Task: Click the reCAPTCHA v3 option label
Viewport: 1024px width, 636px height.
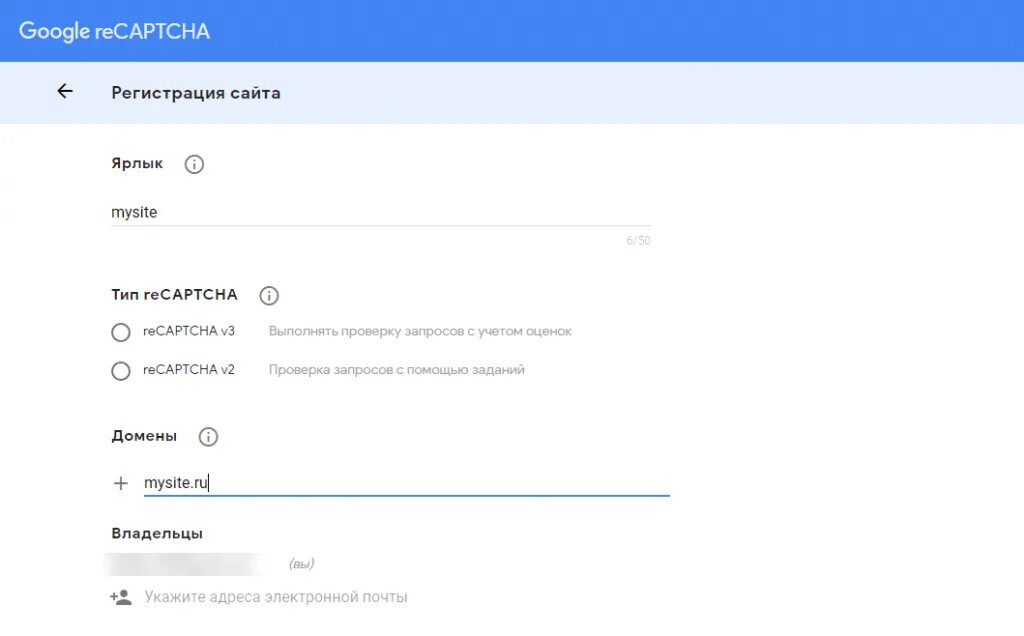Action: 189,331
